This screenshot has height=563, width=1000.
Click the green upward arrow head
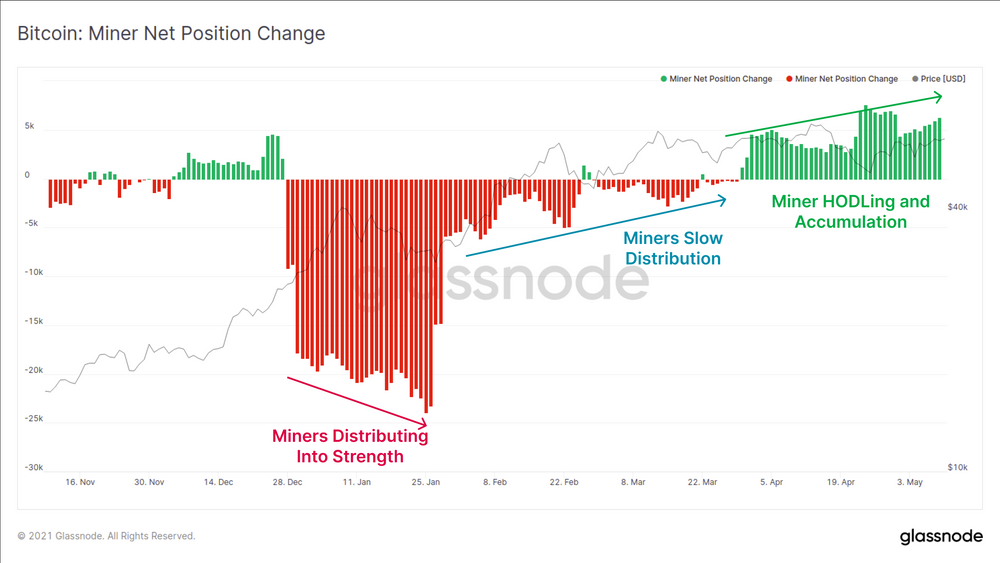coord(938,97)
